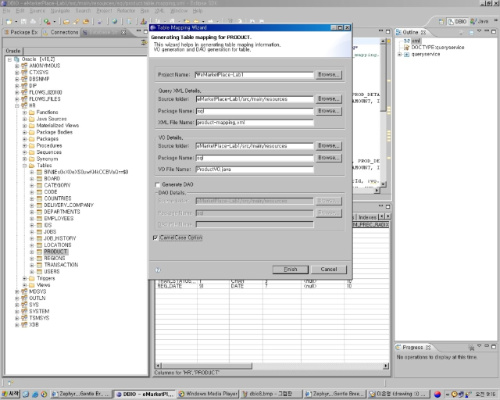Click the Print toolbar icon

(33, 22)
